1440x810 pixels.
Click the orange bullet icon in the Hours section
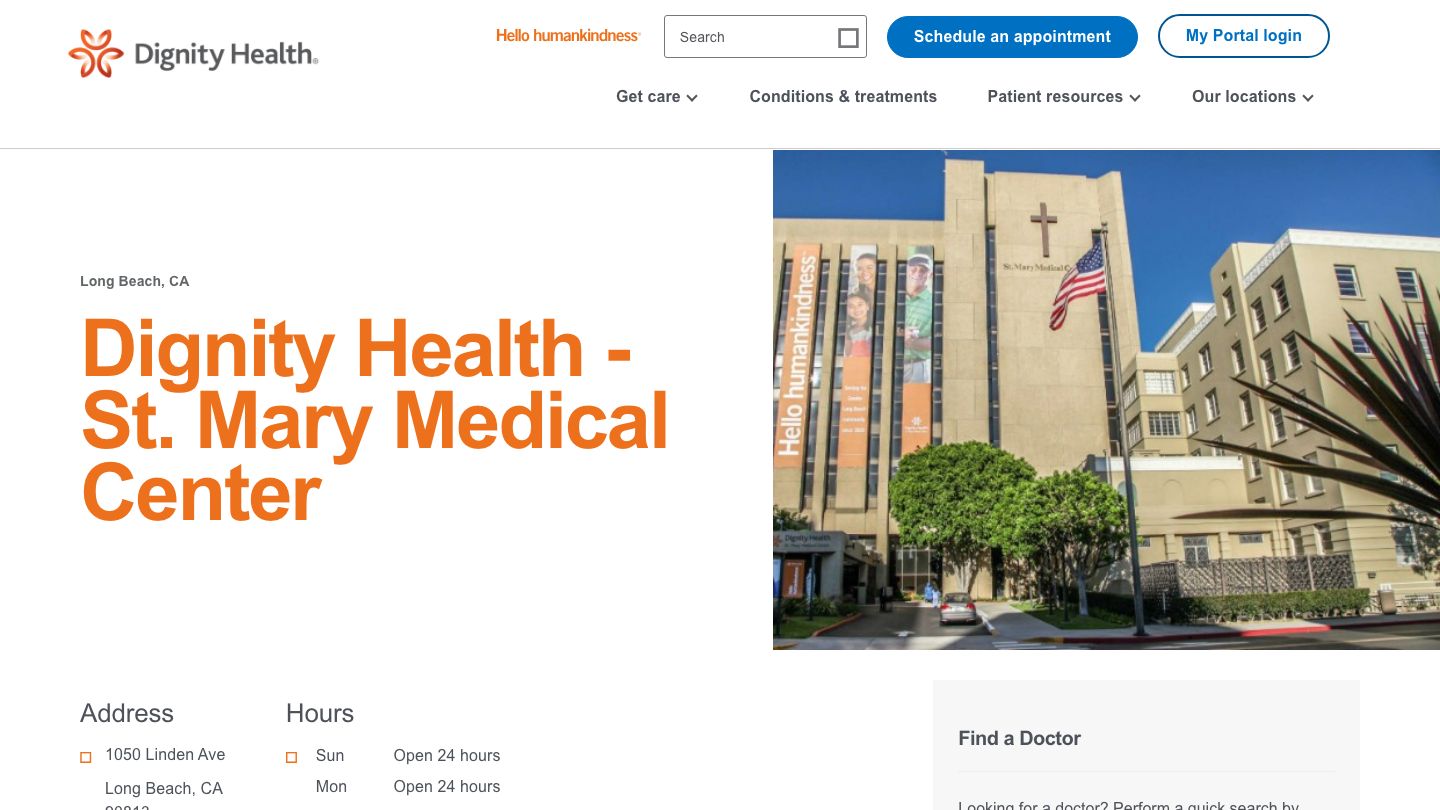(x=291, y=757)
